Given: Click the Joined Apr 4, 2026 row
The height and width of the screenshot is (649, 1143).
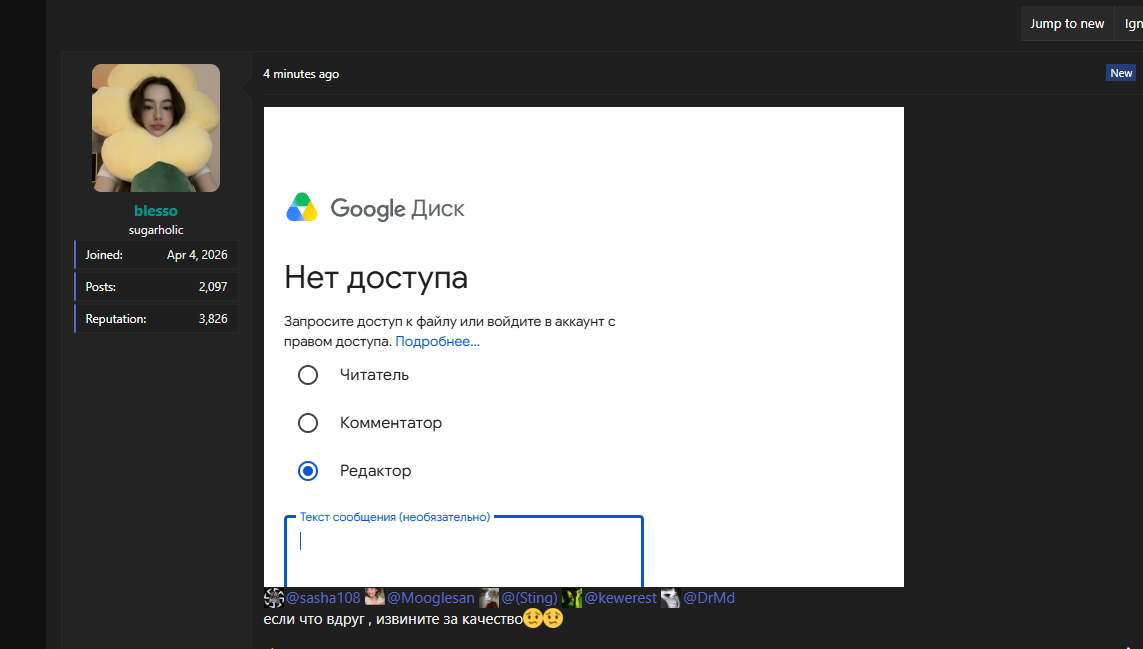Looking at the screenshot, I should [x=156, y=254].
